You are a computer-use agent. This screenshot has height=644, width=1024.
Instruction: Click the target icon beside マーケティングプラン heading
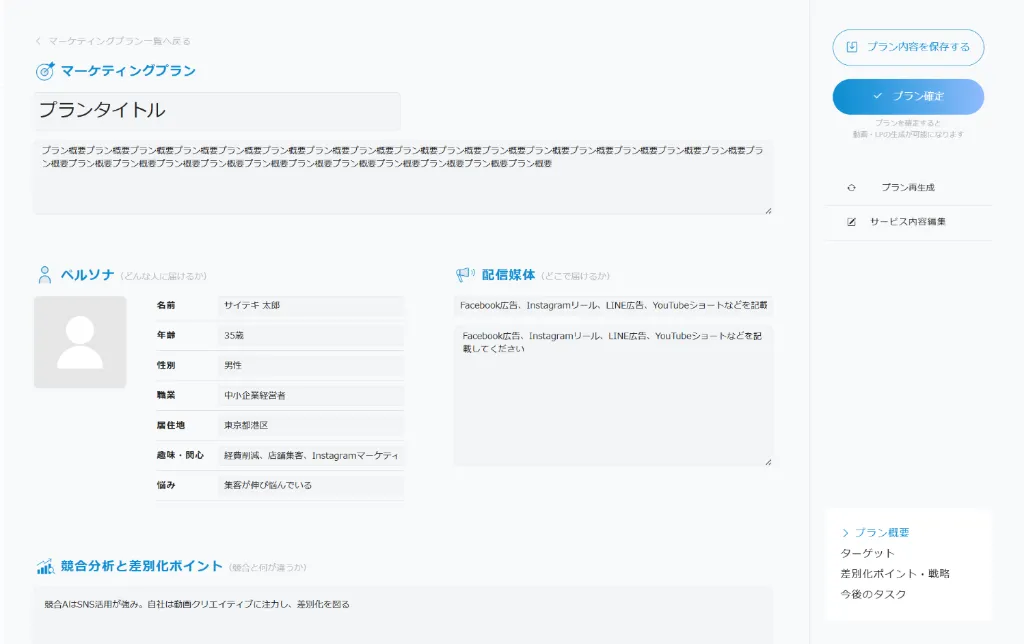click(45, 71)
